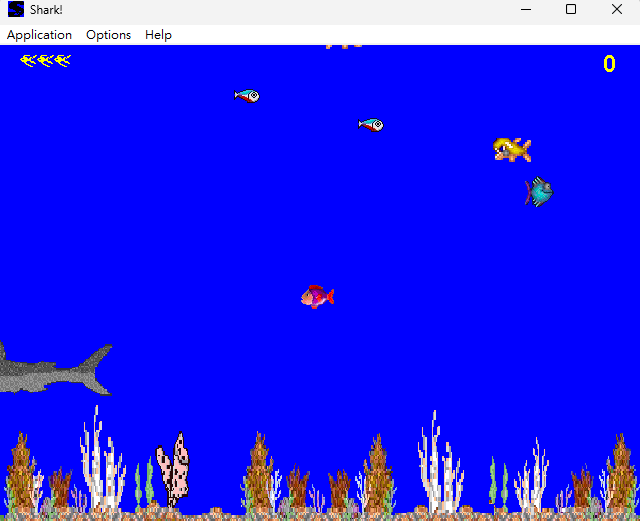The image size is (640, 521).
Task: Click the upper-left small silver fish
Action: point(247,96)
